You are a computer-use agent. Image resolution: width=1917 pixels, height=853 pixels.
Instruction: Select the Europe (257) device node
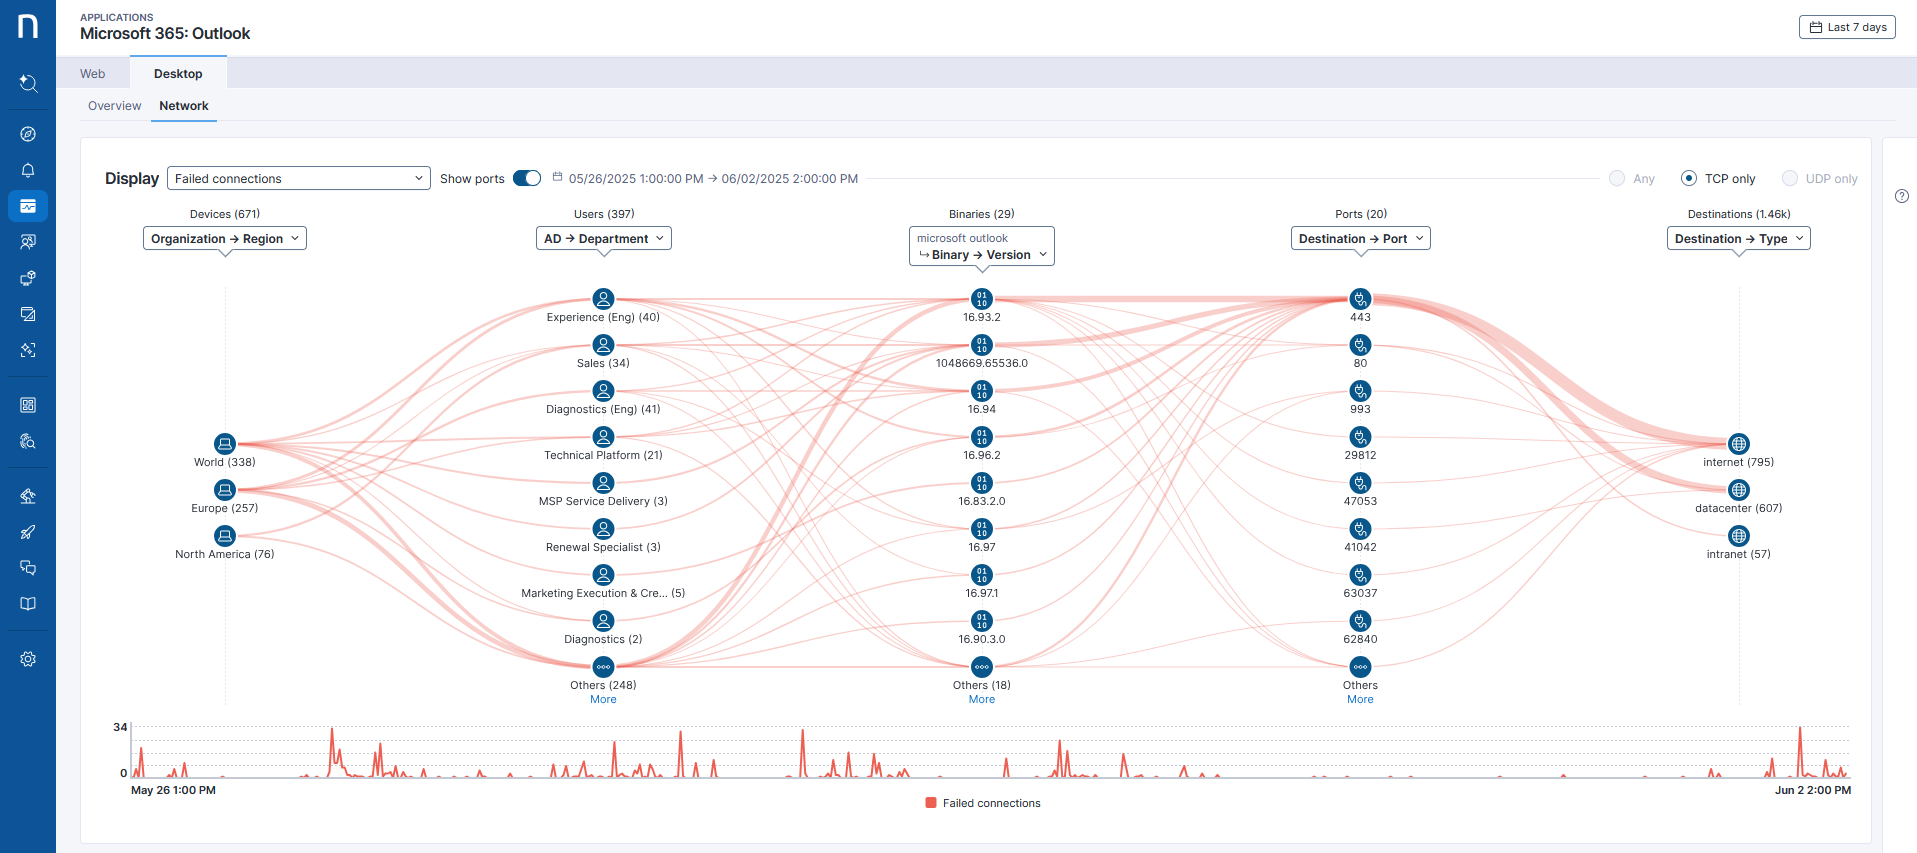pyautogui.click(x=225, y=490)
